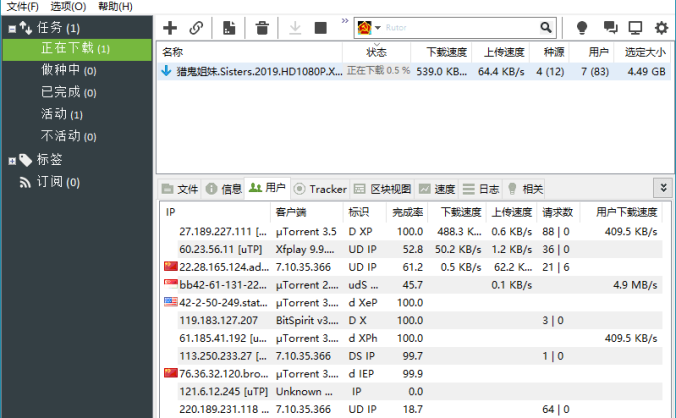Sort torrents by 种源 column header
This screenshot has height=418, width=676.
click(550, 52)
